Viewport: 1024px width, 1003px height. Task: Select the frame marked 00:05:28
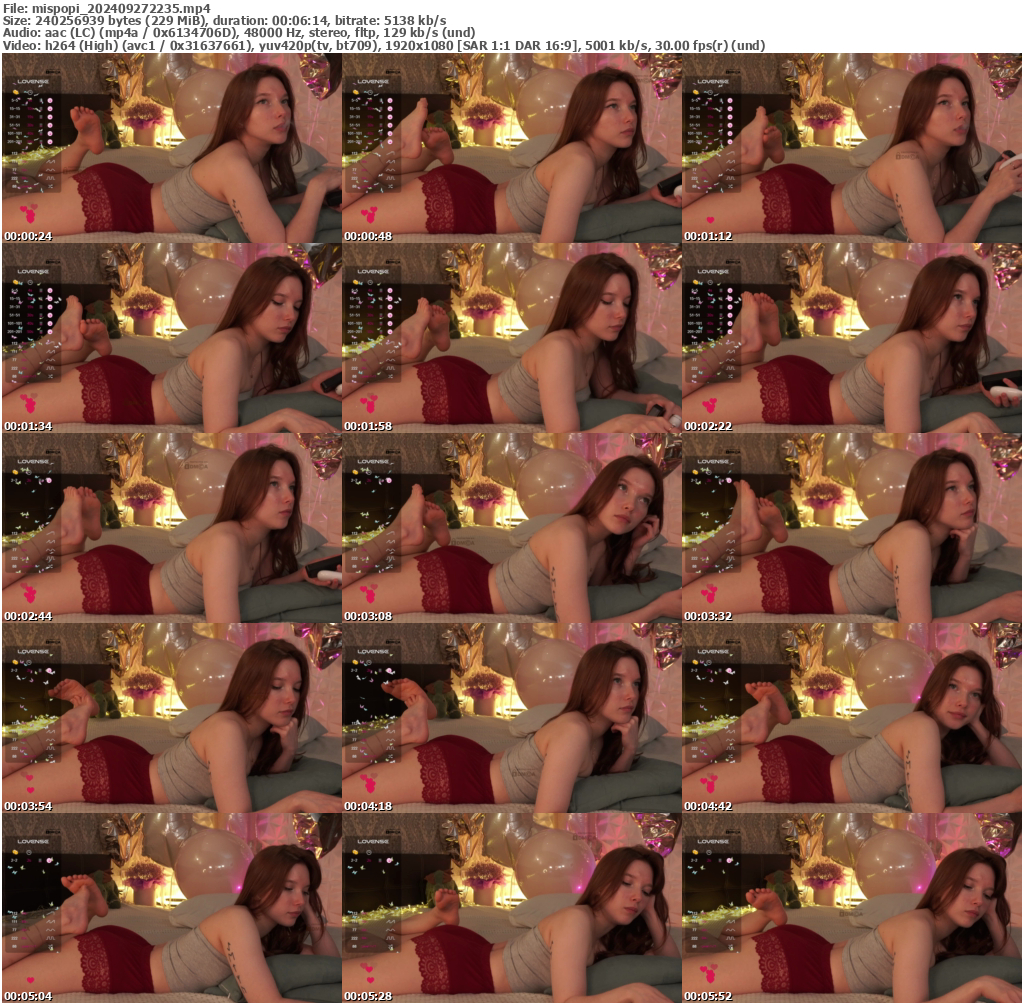[511, 908]
